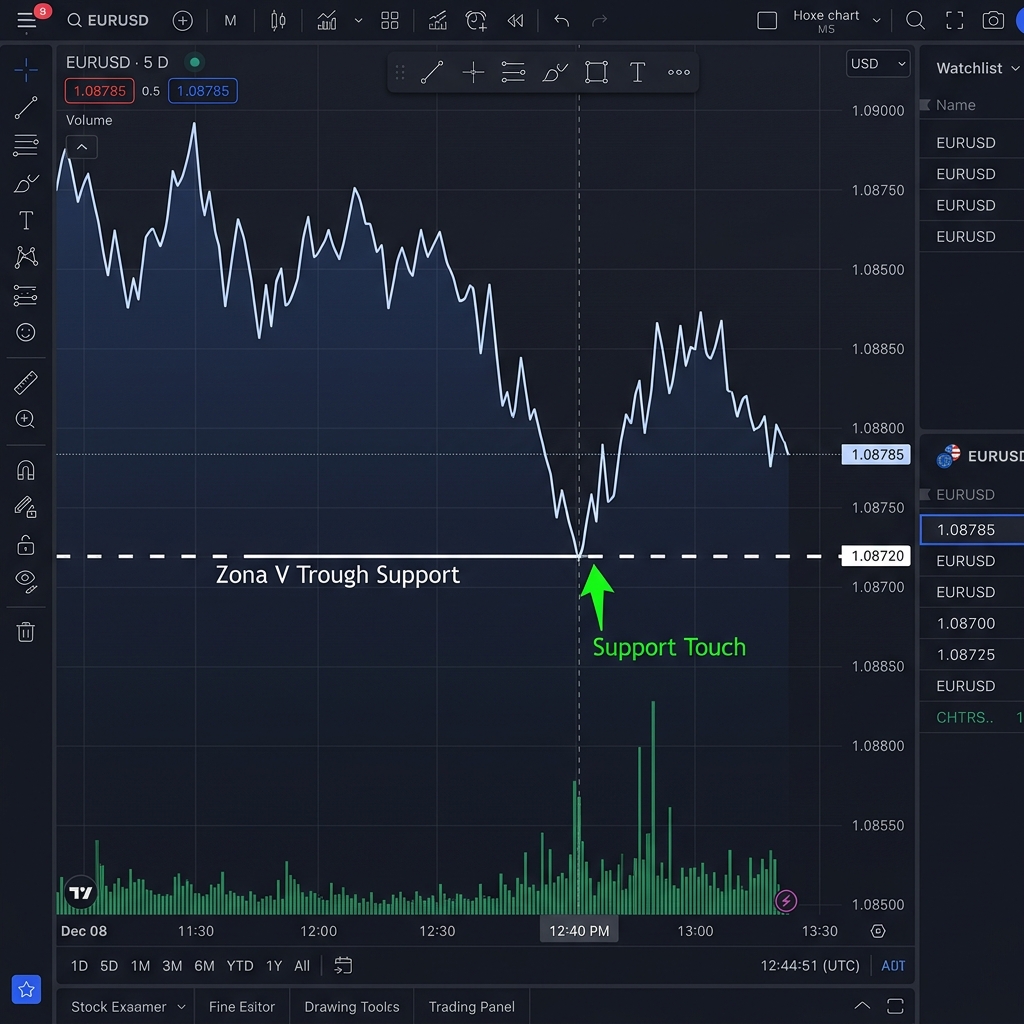Open quick search magnifier in top bar
Image resolution: width=1024 pixels, height=1024 pixels.
point(915,21)
